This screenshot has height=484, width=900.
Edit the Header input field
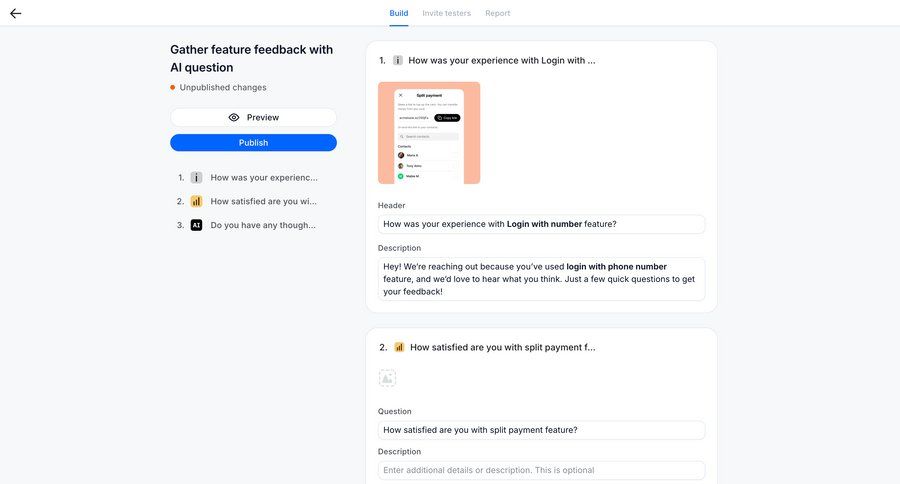[x=541, y=224]
